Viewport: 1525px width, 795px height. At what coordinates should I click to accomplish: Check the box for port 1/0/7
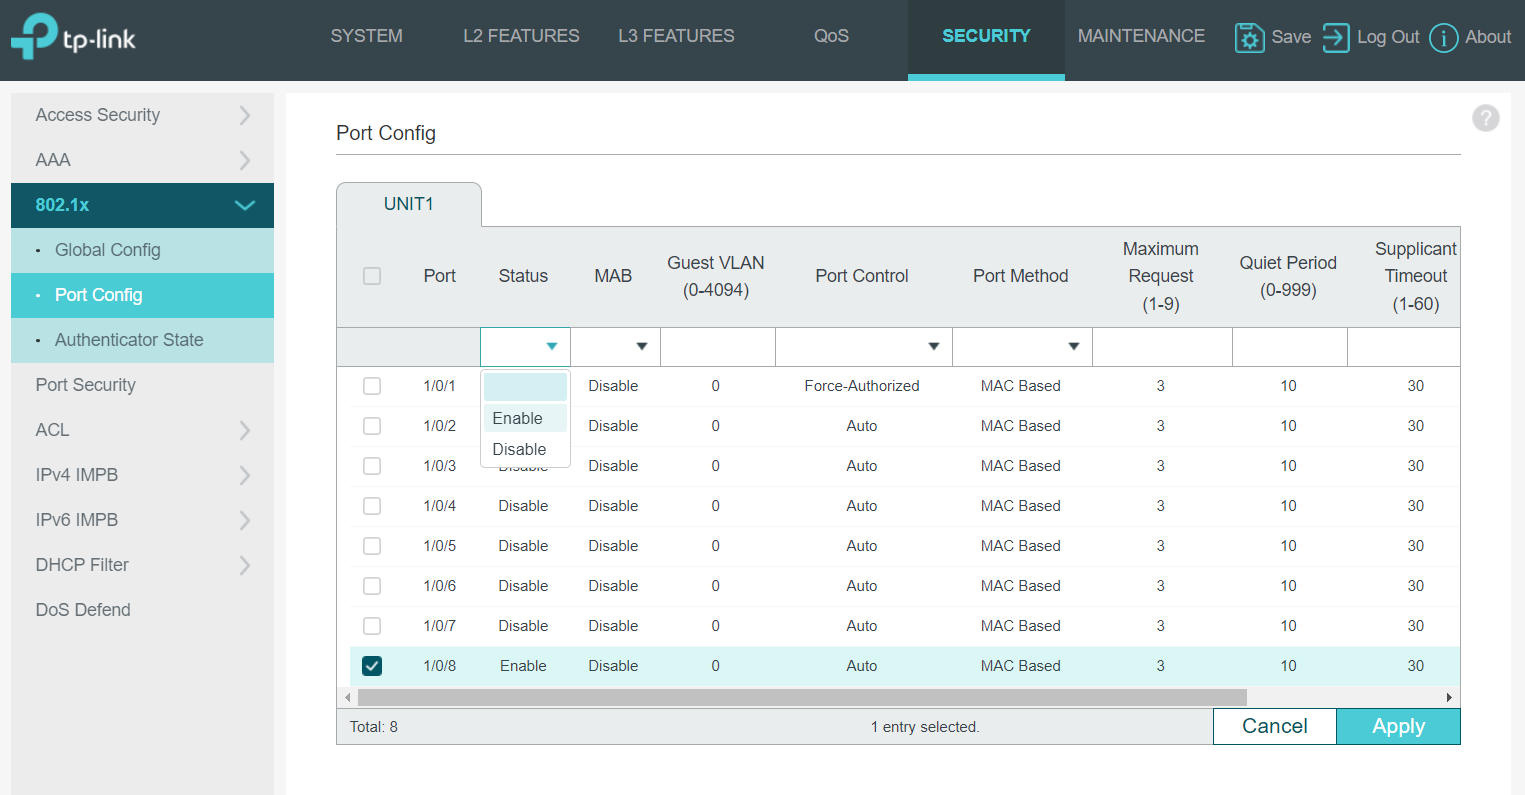pyautogui.click(x=372, y=626)
